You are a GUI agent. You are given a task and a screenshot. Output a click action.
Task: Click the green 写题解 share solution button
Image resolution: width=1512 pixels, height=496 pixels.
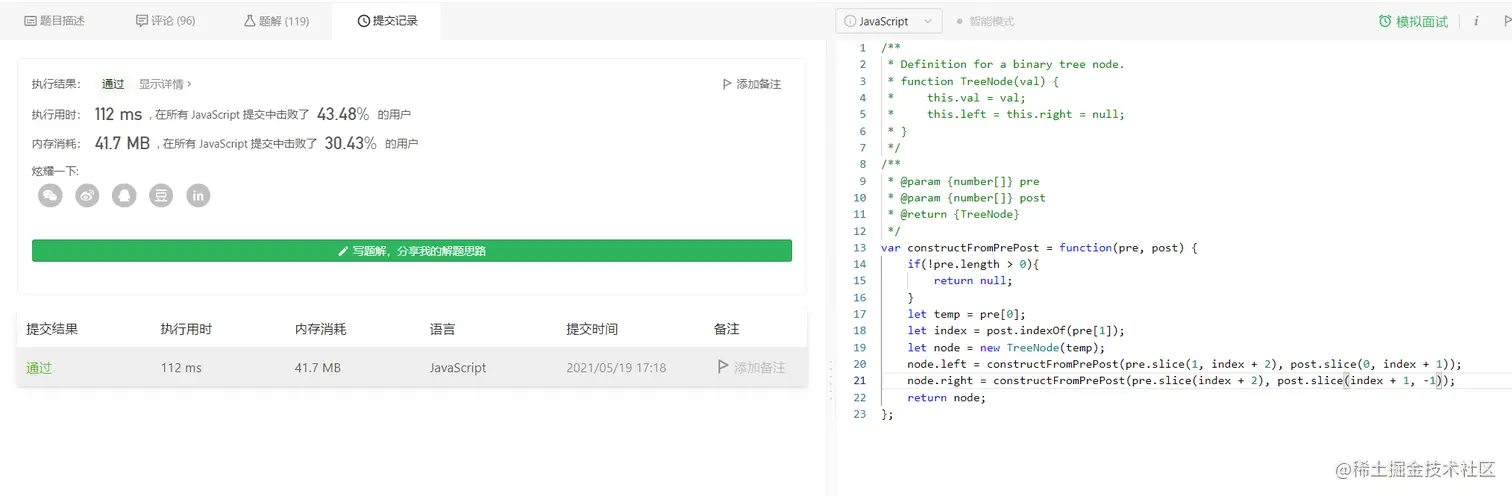(412, 251)
